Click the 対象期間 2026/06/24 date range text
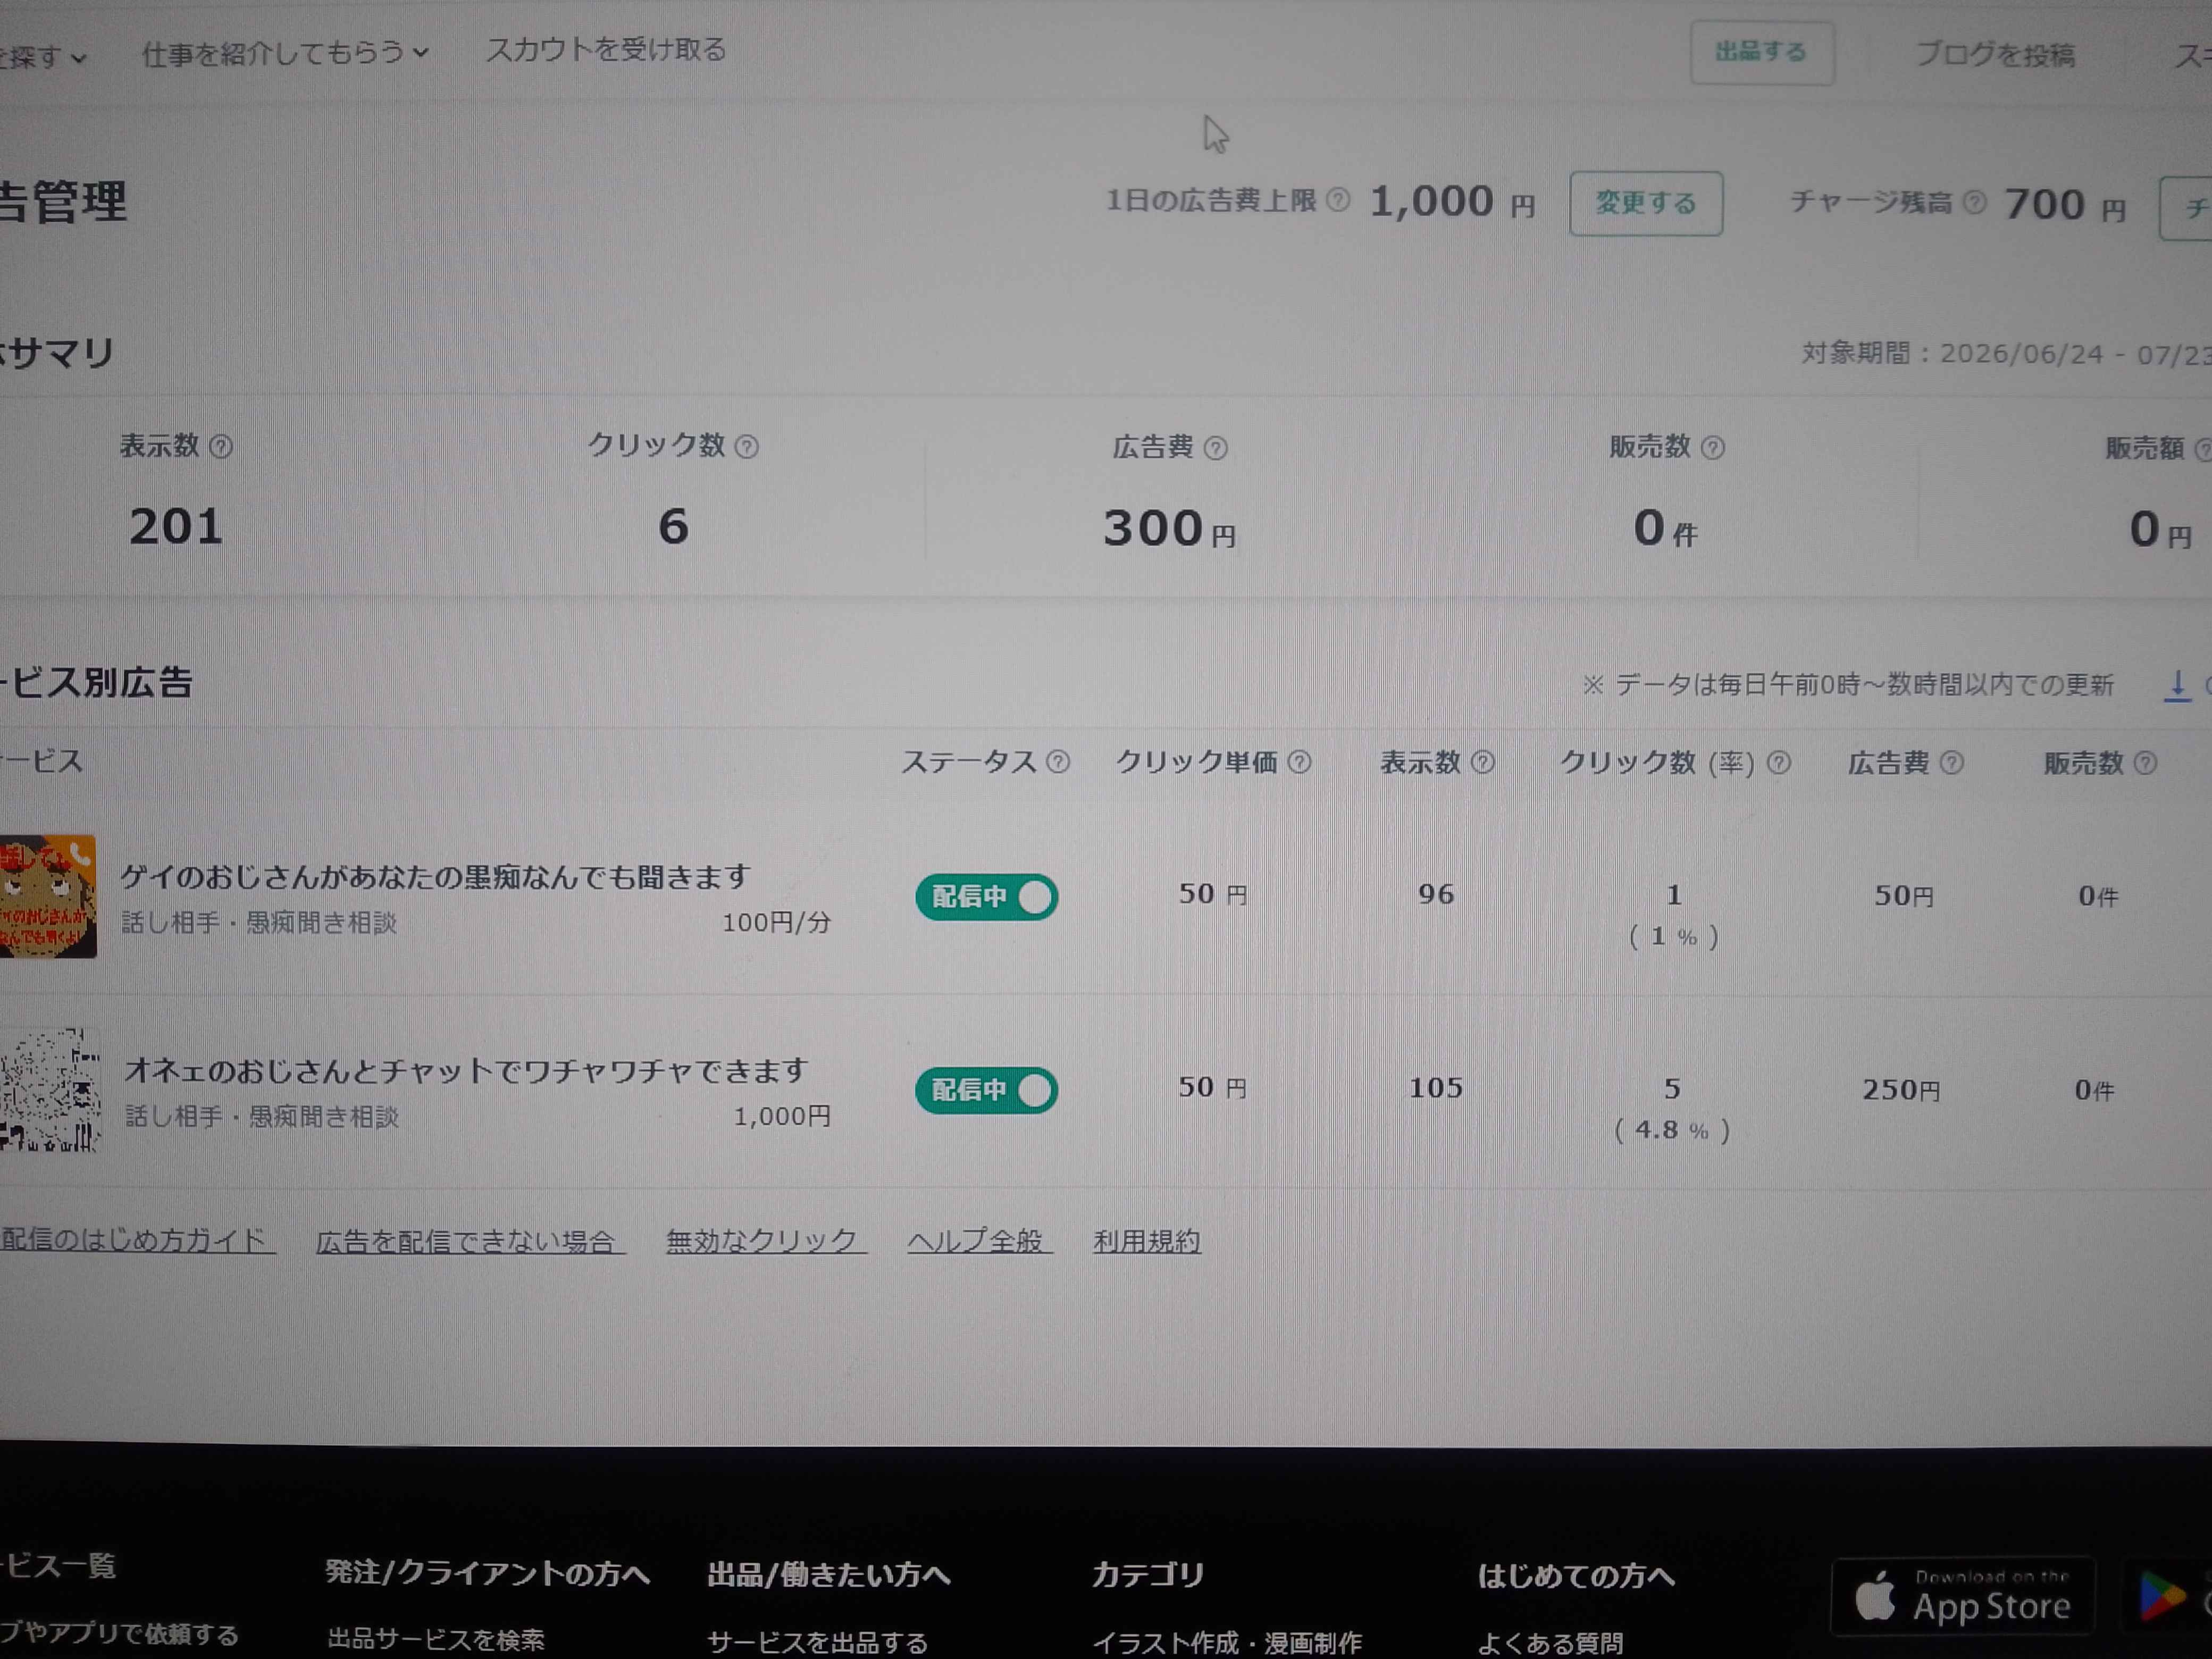Viewport: 2212px width, 1659px height. tap(2006, 354)
